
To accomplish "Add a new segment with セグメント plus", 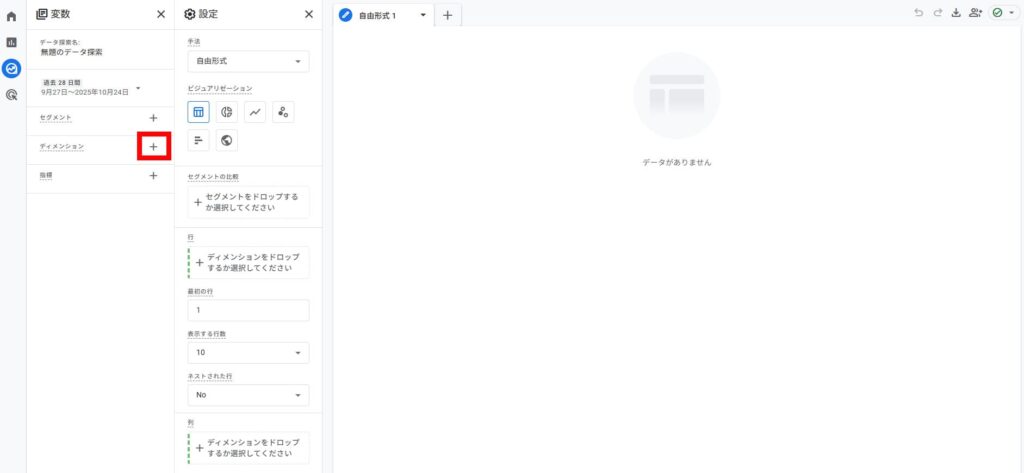I will point(153,118).
